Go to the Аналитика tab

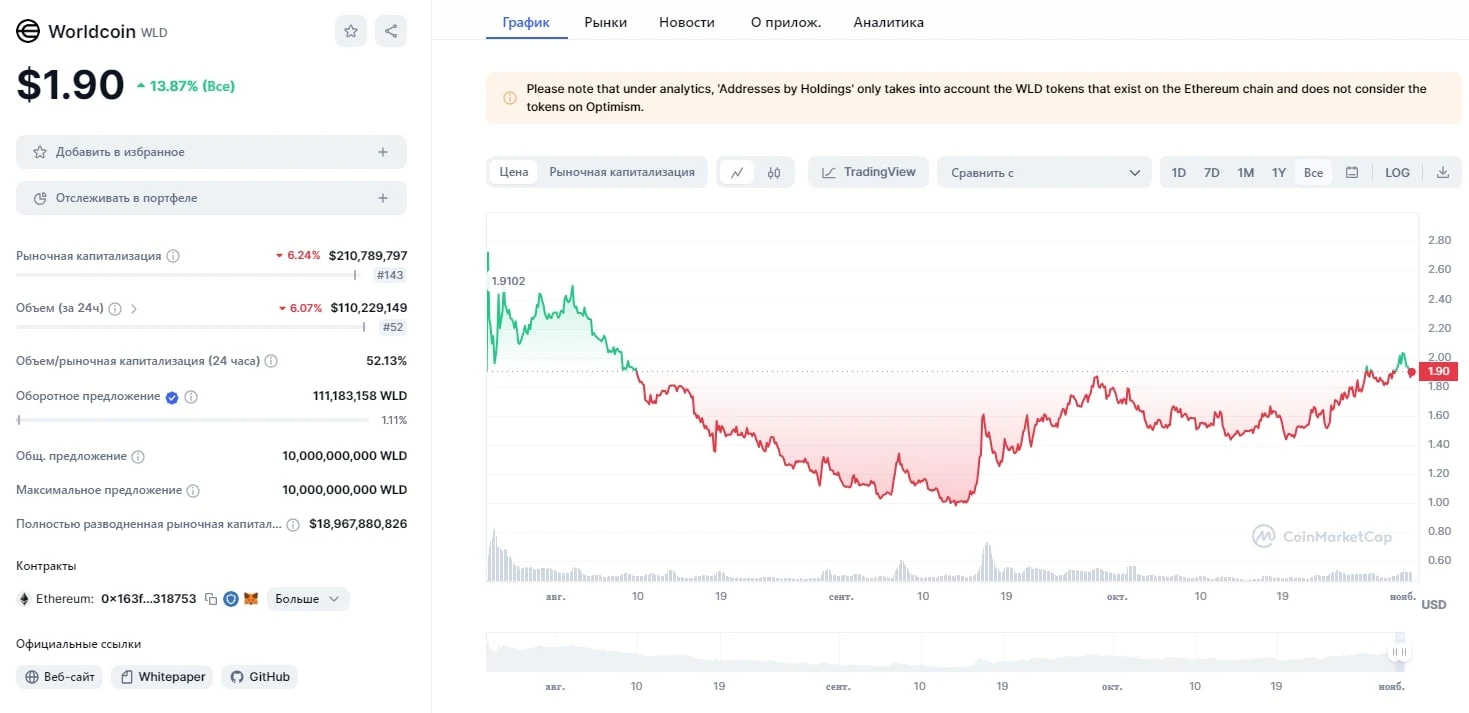tap(889, 22)
